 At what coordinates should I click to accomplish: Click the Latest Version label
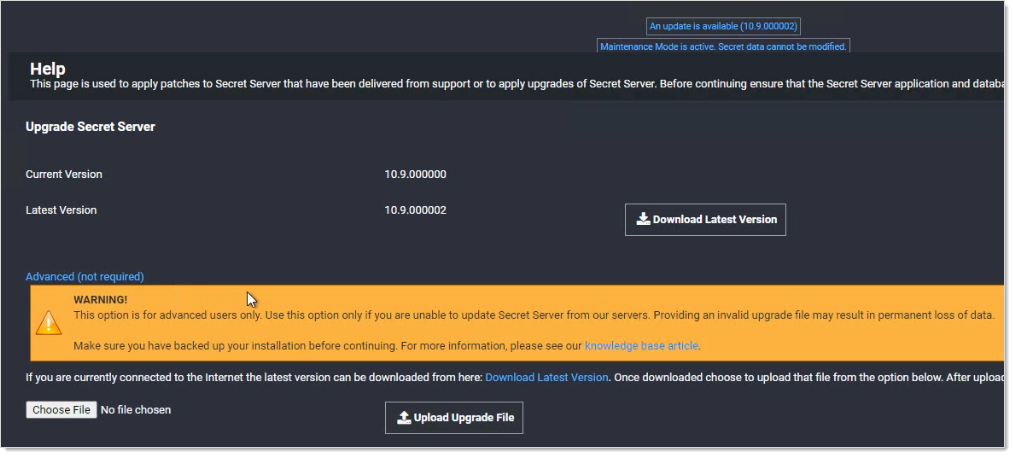[61, 210]
